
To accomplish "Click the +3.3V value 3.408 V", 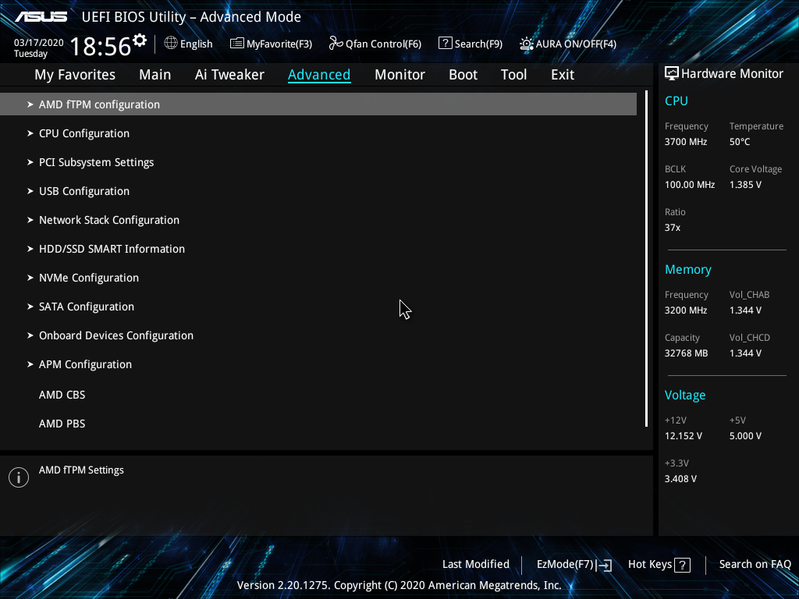I will (681, 479).
